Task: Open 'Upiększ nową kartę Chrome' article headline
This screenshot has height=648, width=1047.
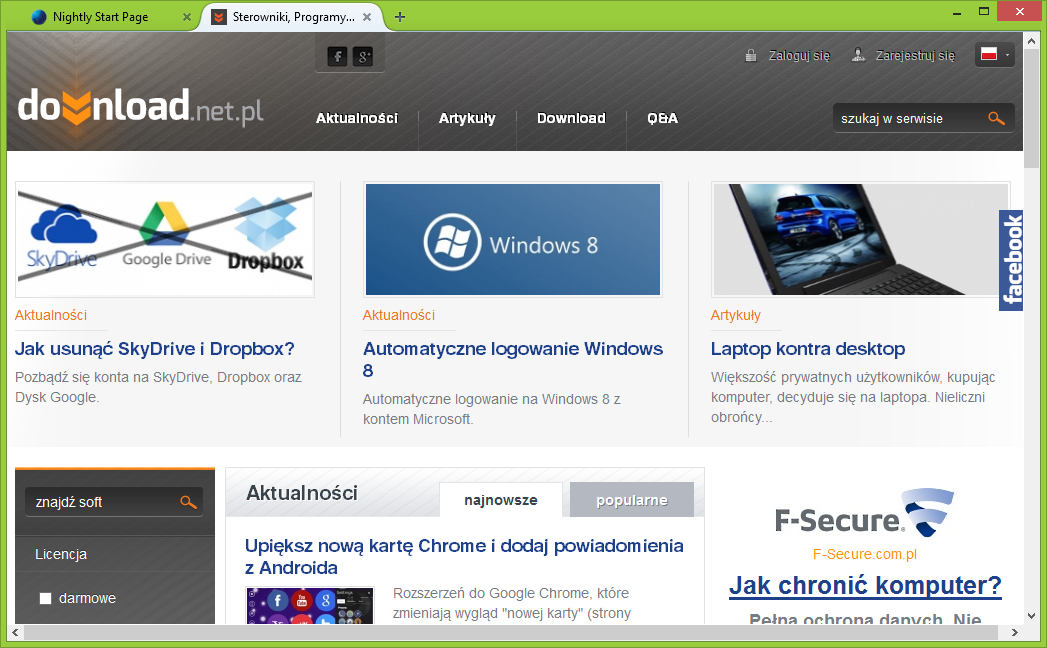Action: coord(464,556)
